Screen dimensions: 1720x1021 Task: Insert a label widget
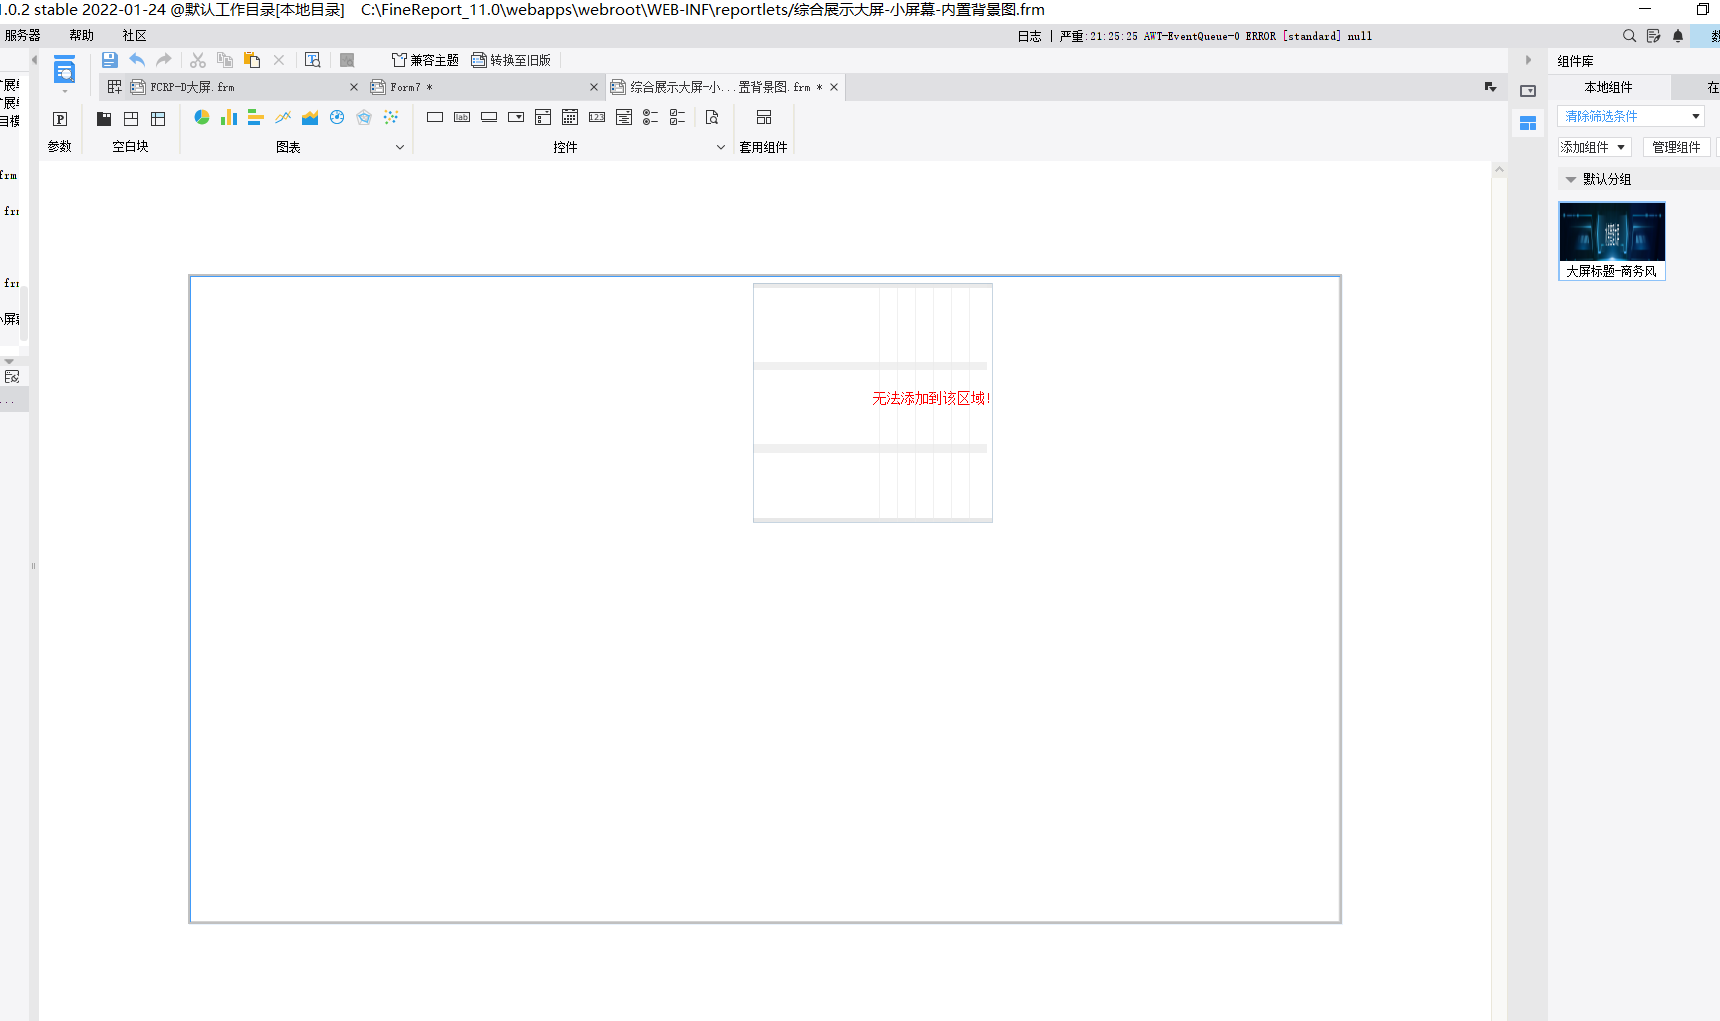(x=462, y=118)
